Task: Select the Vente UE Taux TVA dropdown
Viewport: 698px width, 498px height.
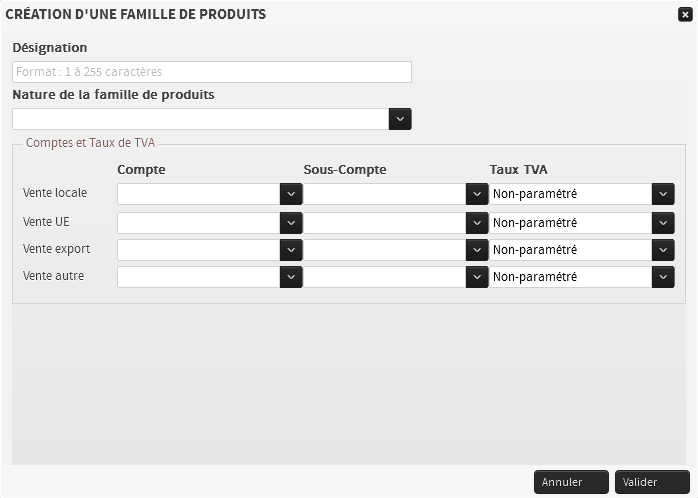Action: (663, 222)
